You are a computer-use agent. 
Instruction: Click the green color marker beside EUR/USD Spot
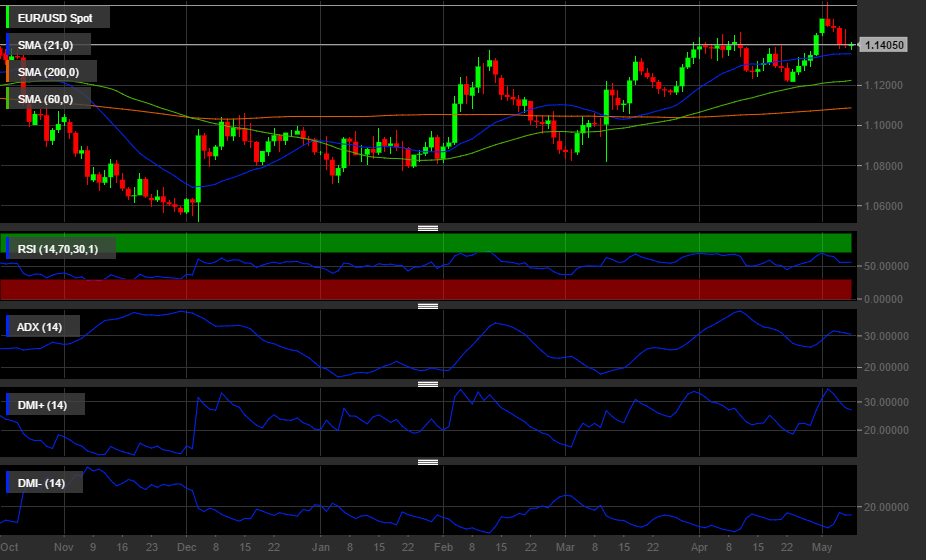(x=9, y=18)
